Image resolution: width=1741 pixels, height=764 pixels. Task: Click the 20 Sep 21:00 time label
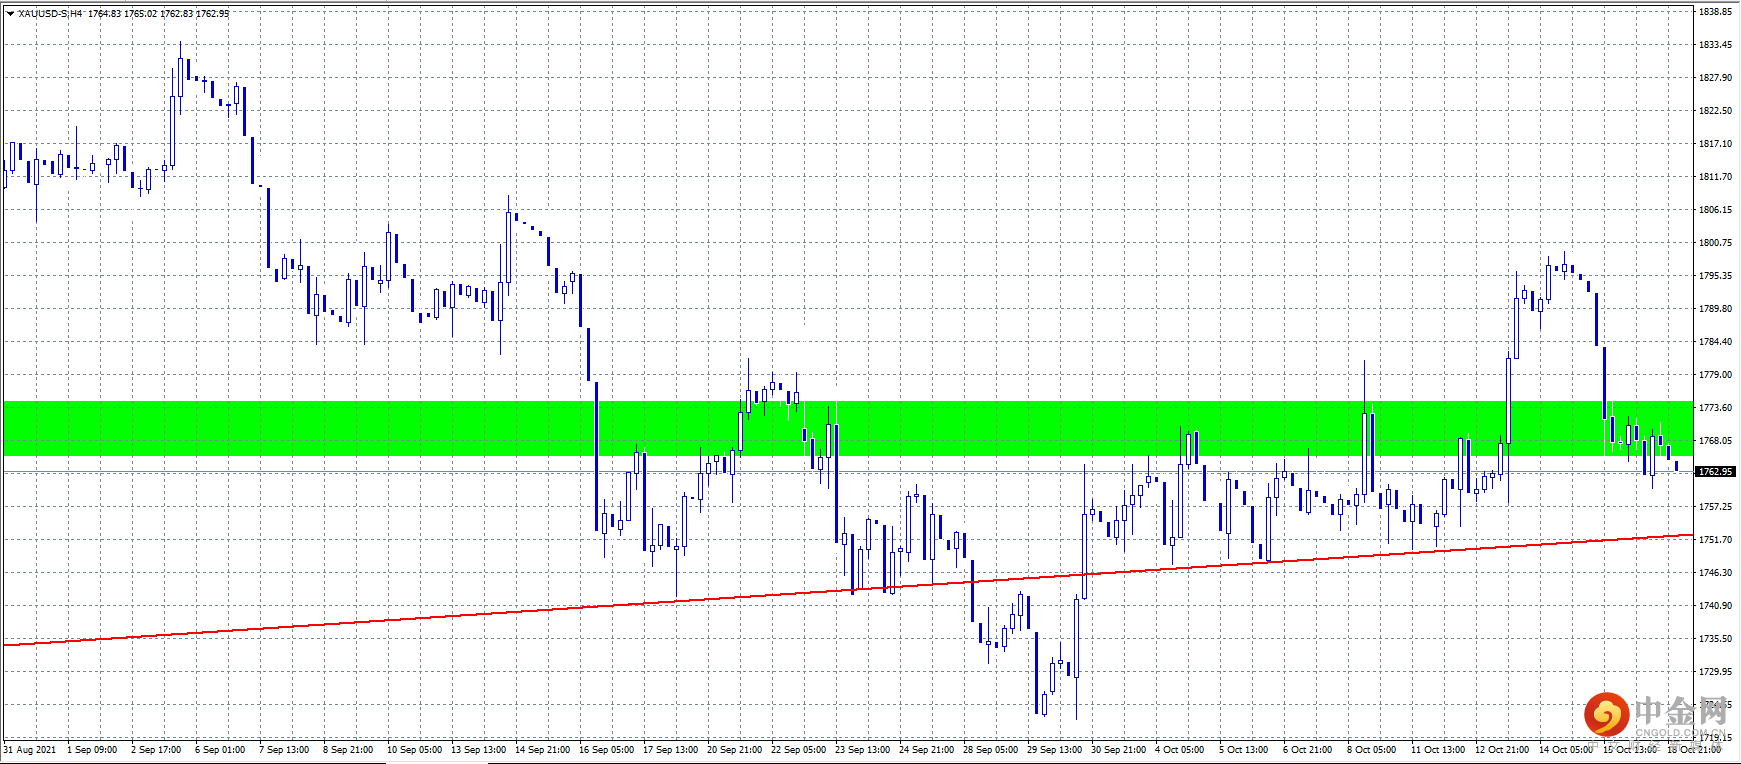click(x=735, y=750)
